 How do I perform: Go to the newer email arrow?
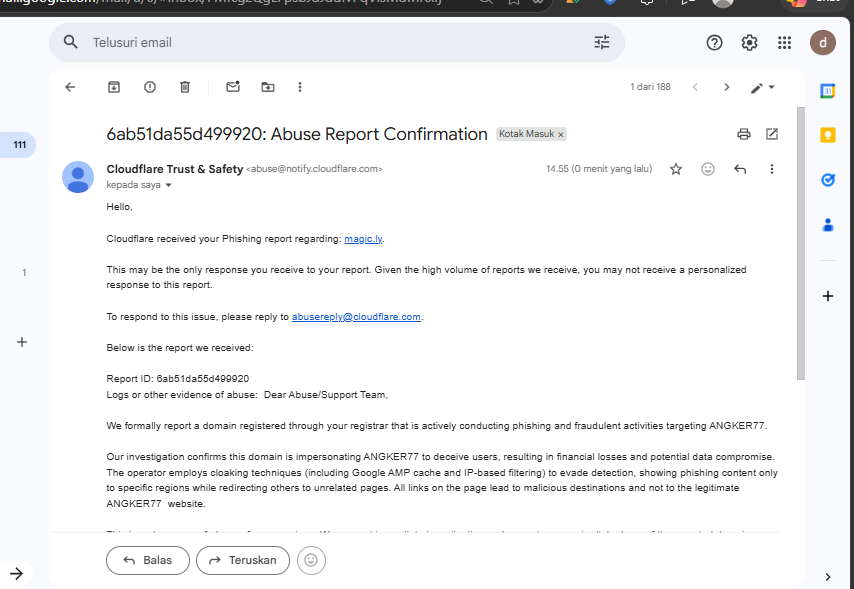click(695, 87)
